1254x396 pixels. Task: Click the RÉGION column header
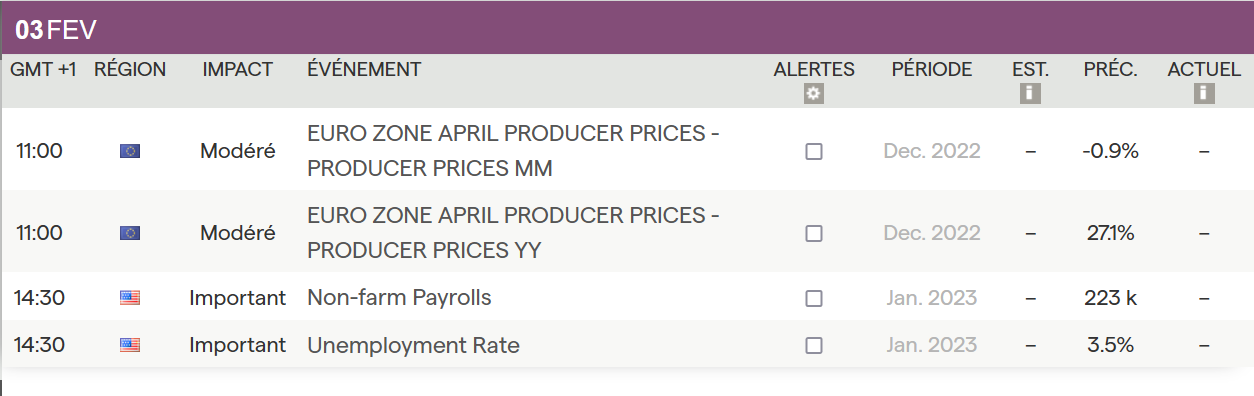coord(130,69)
